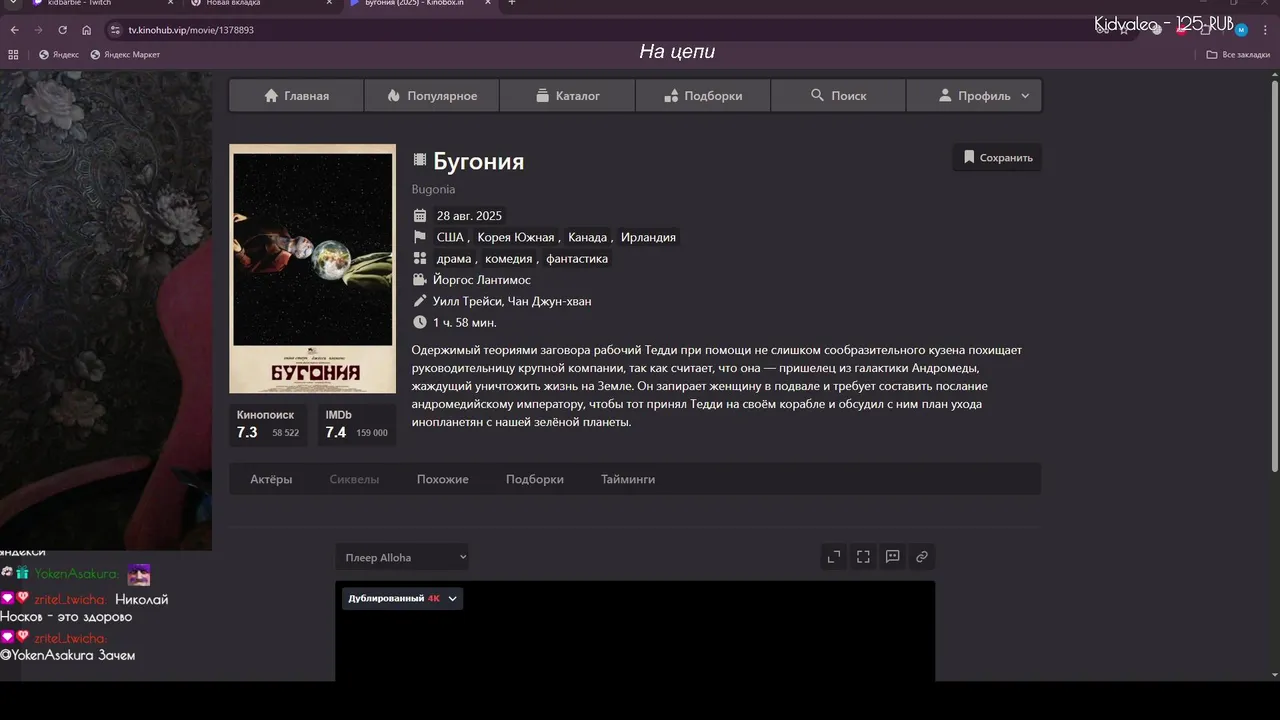Open the writers line Уилл Трейси, Чан Джун-хван
This screenshot has width=1280, height=720.
tap(512, 301)
